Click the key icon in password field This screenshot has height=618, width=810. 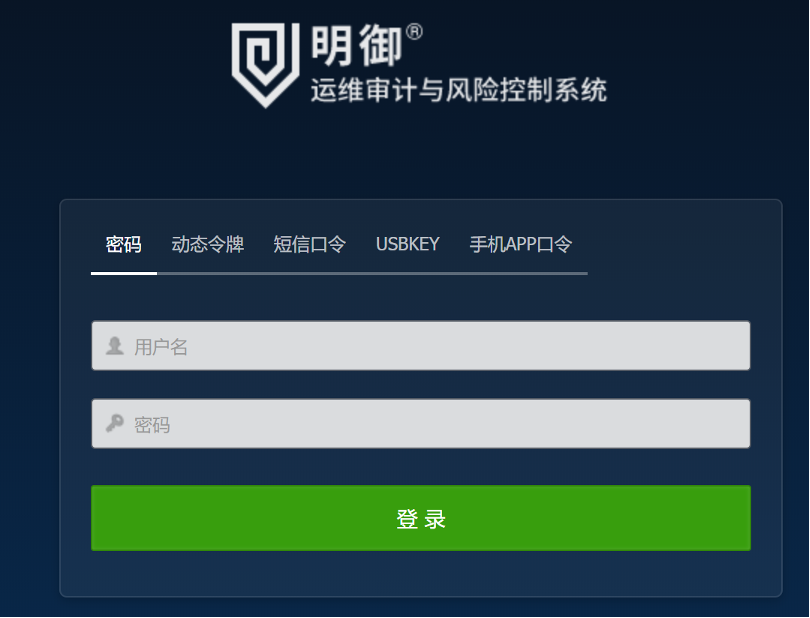pyautogui.click(x=115, y=423)
